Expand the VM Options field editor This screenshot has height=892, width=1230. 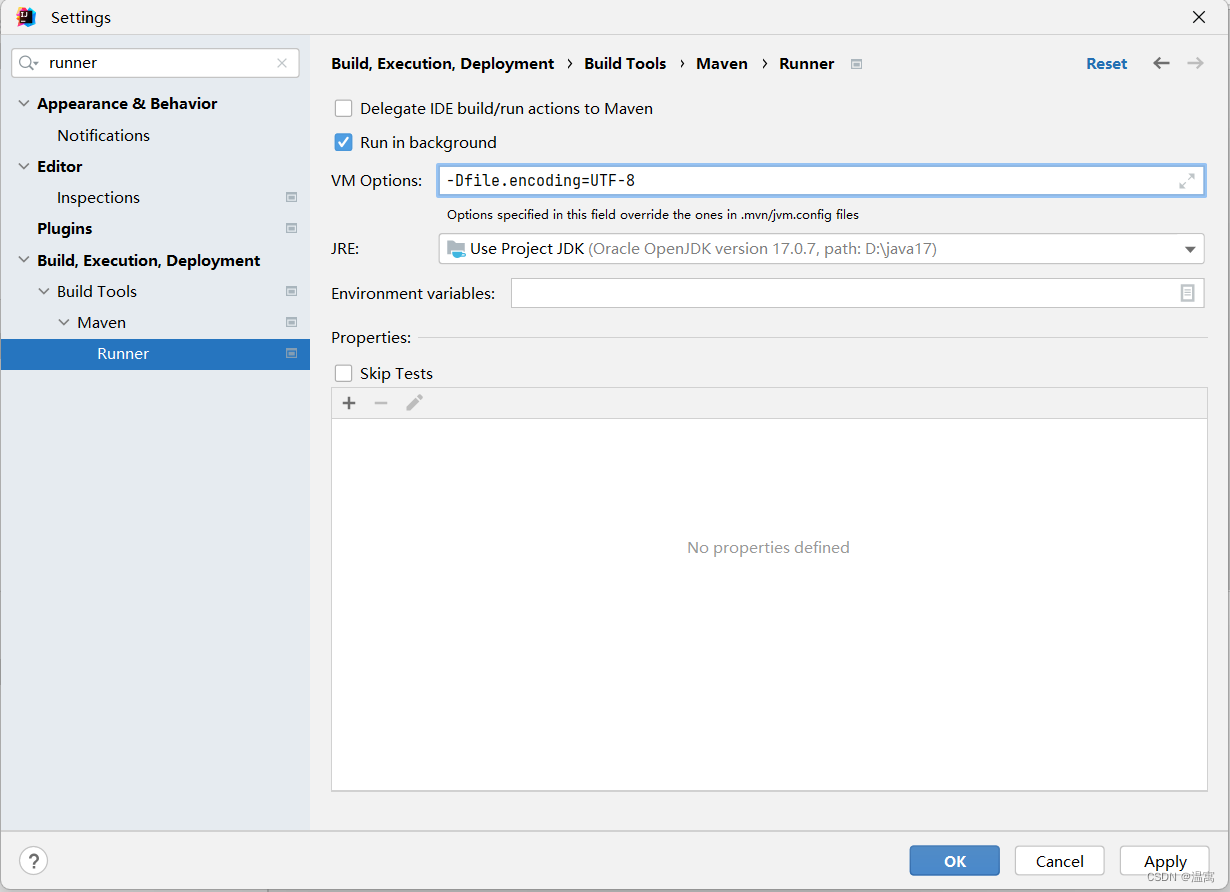[1187, 181]
